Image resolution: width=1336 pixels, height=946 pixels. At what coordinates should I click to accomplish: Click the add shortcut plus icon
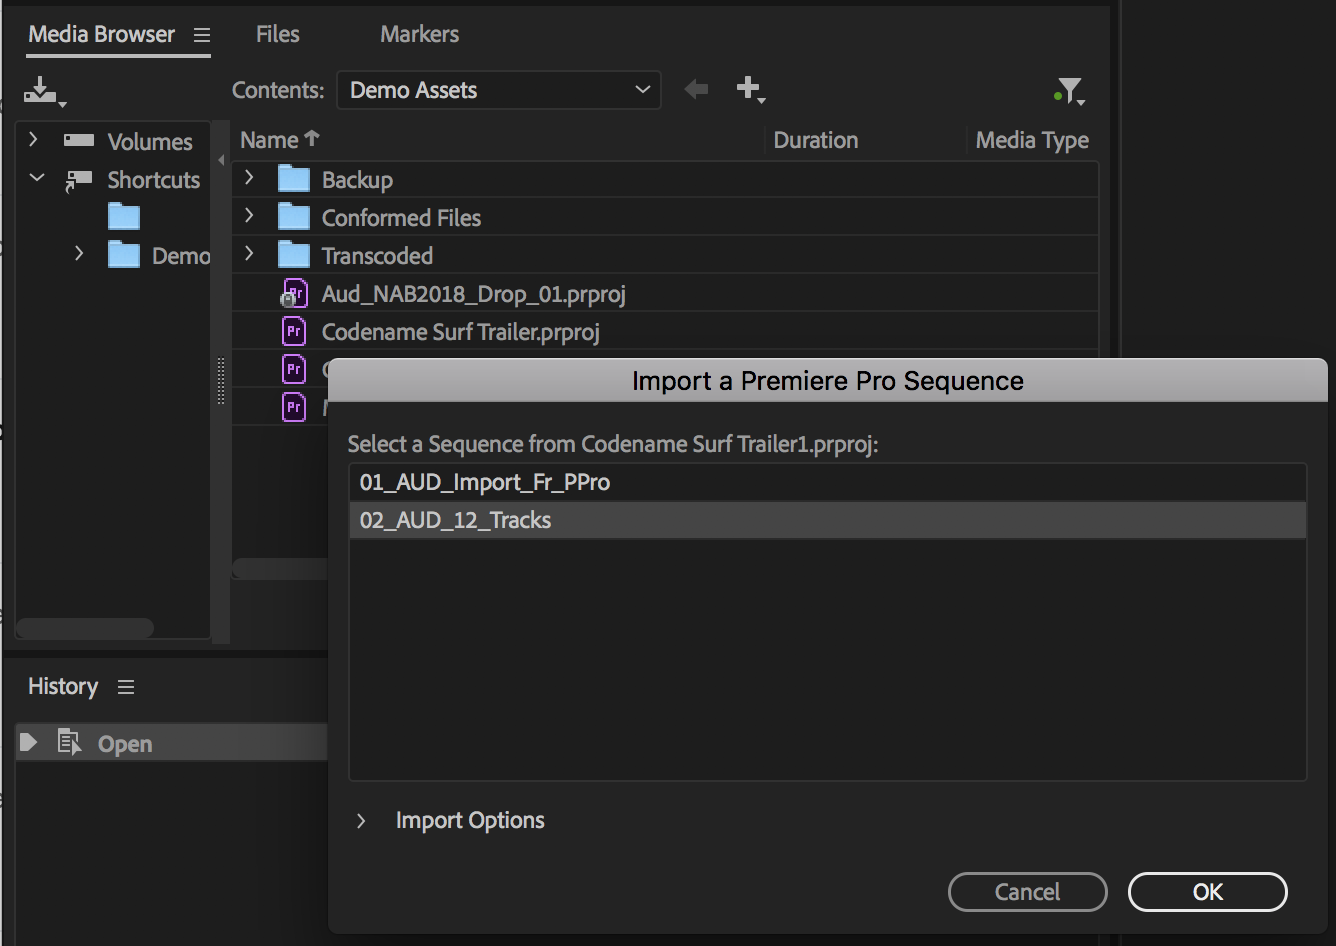coord(749,89)
